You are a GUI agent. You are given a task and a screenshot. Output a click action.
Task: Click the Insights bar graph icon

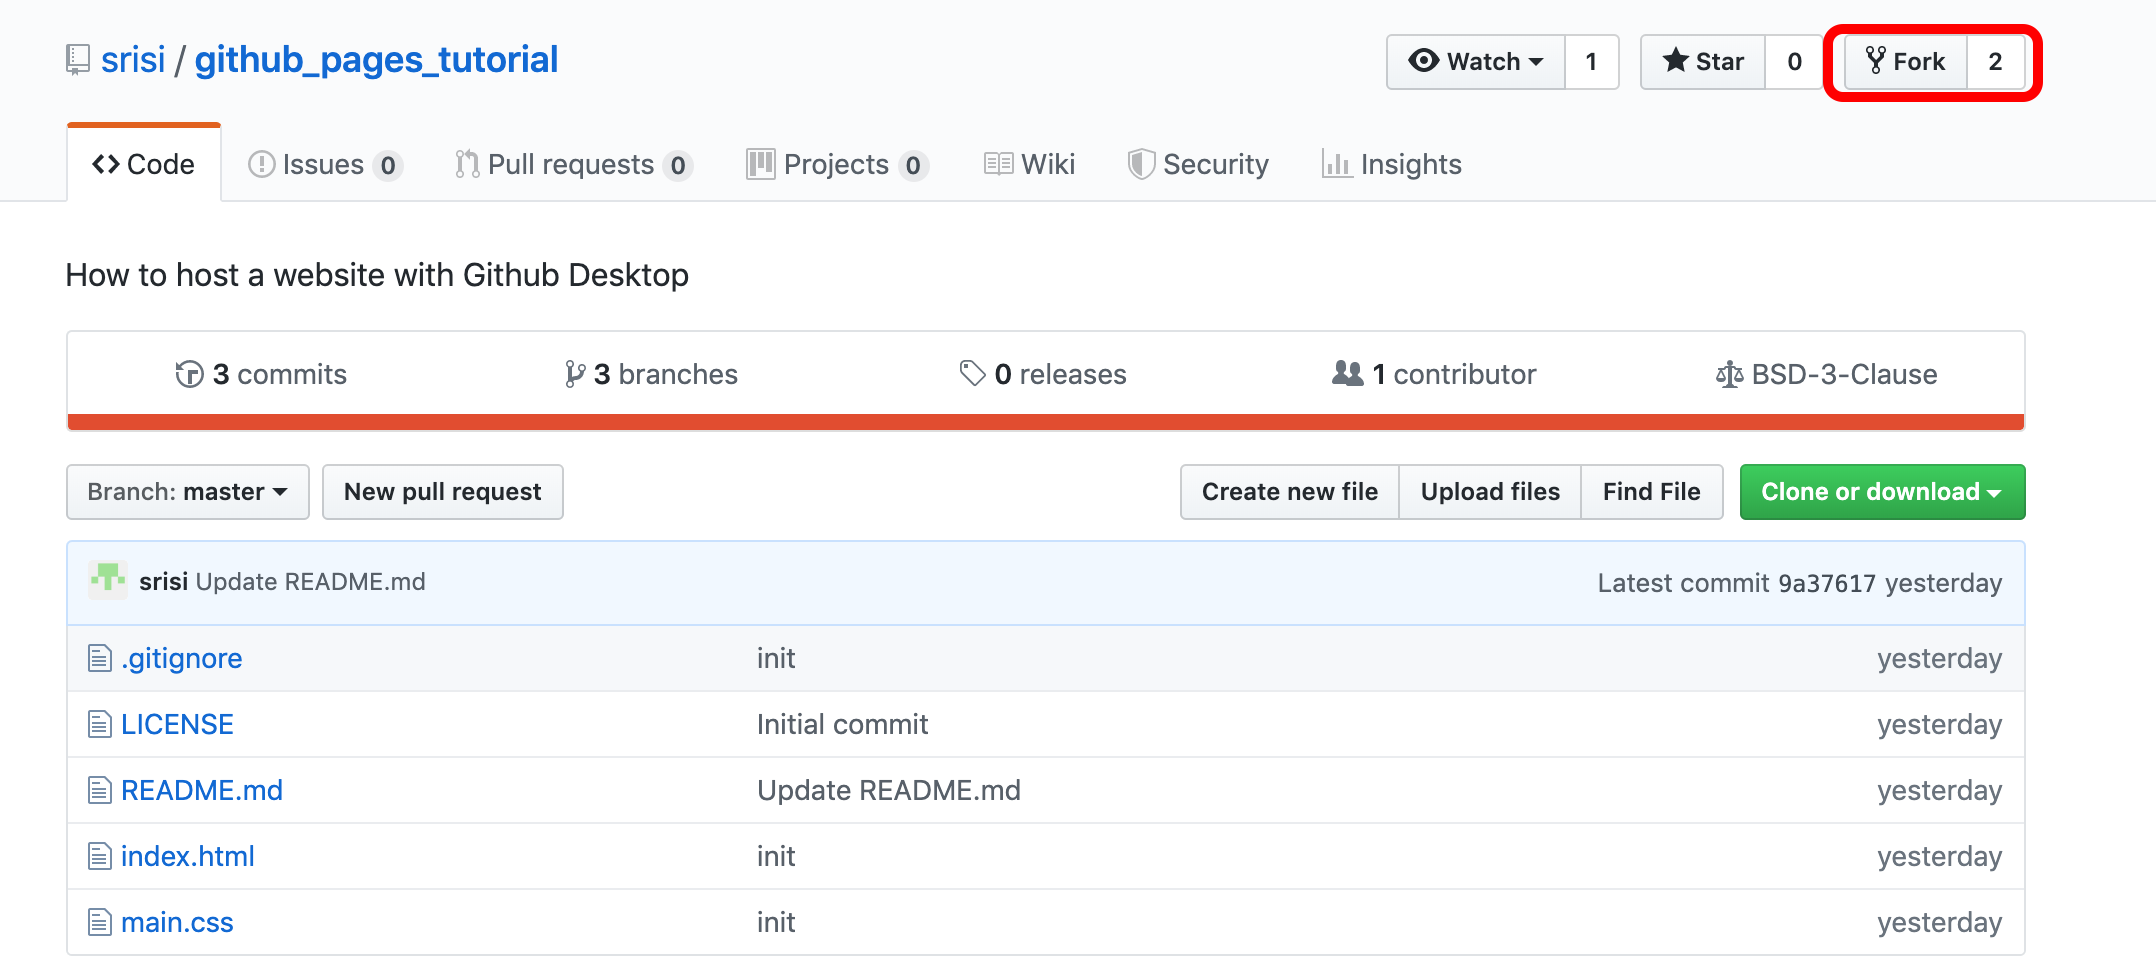point(1336,164)
